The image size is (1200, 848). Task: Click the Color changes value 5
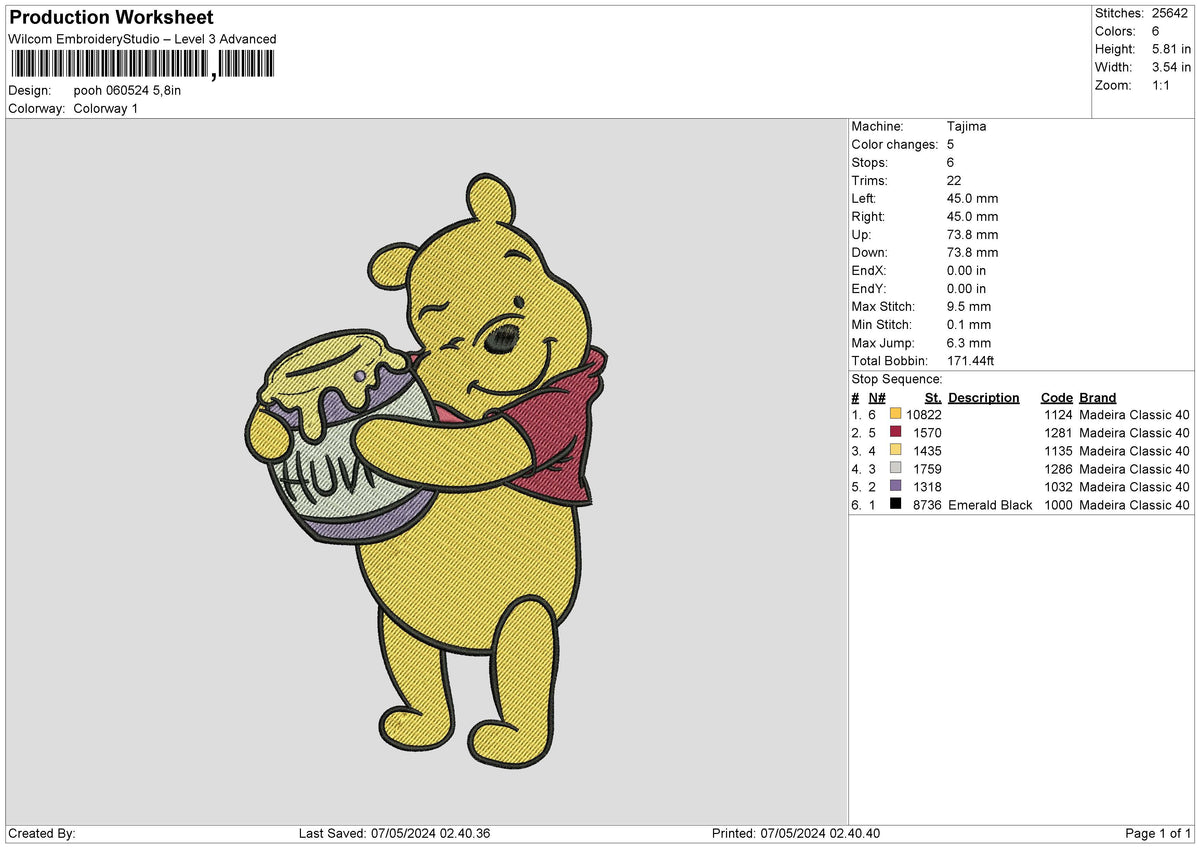tap(950, 145)
